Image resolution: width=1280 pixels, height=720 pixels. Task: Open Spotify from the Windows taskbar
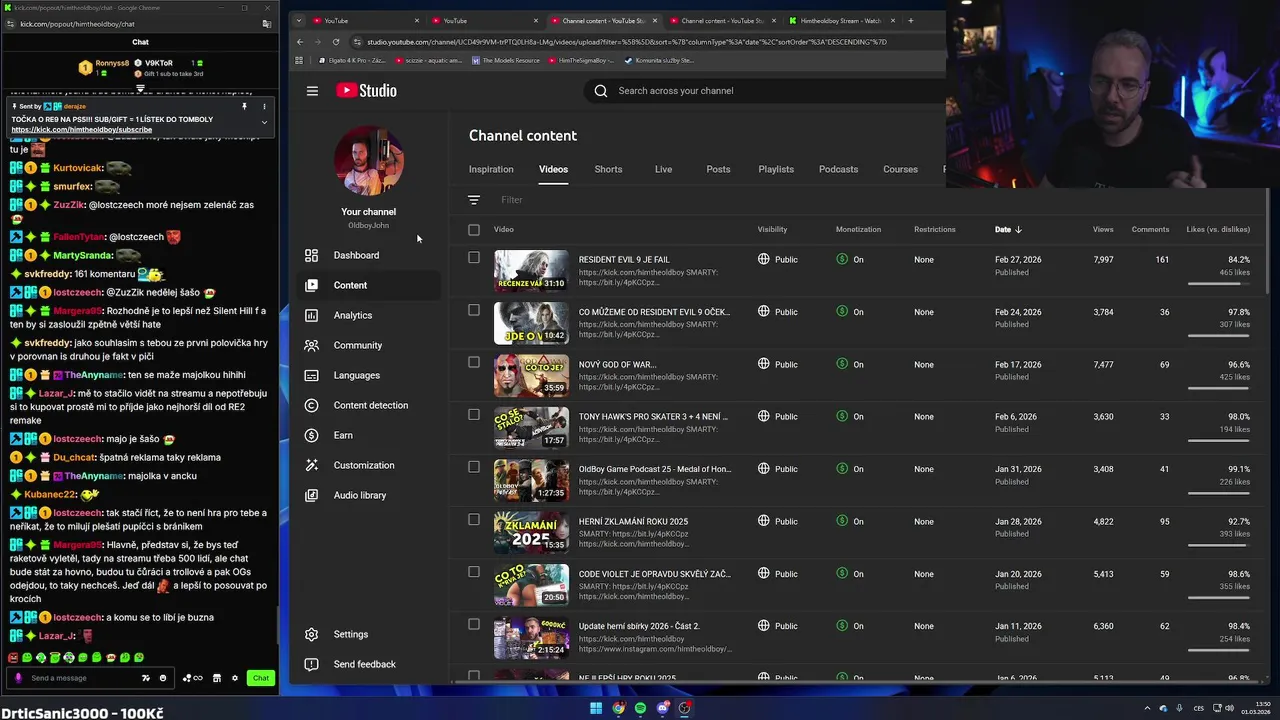pos(640,708)
